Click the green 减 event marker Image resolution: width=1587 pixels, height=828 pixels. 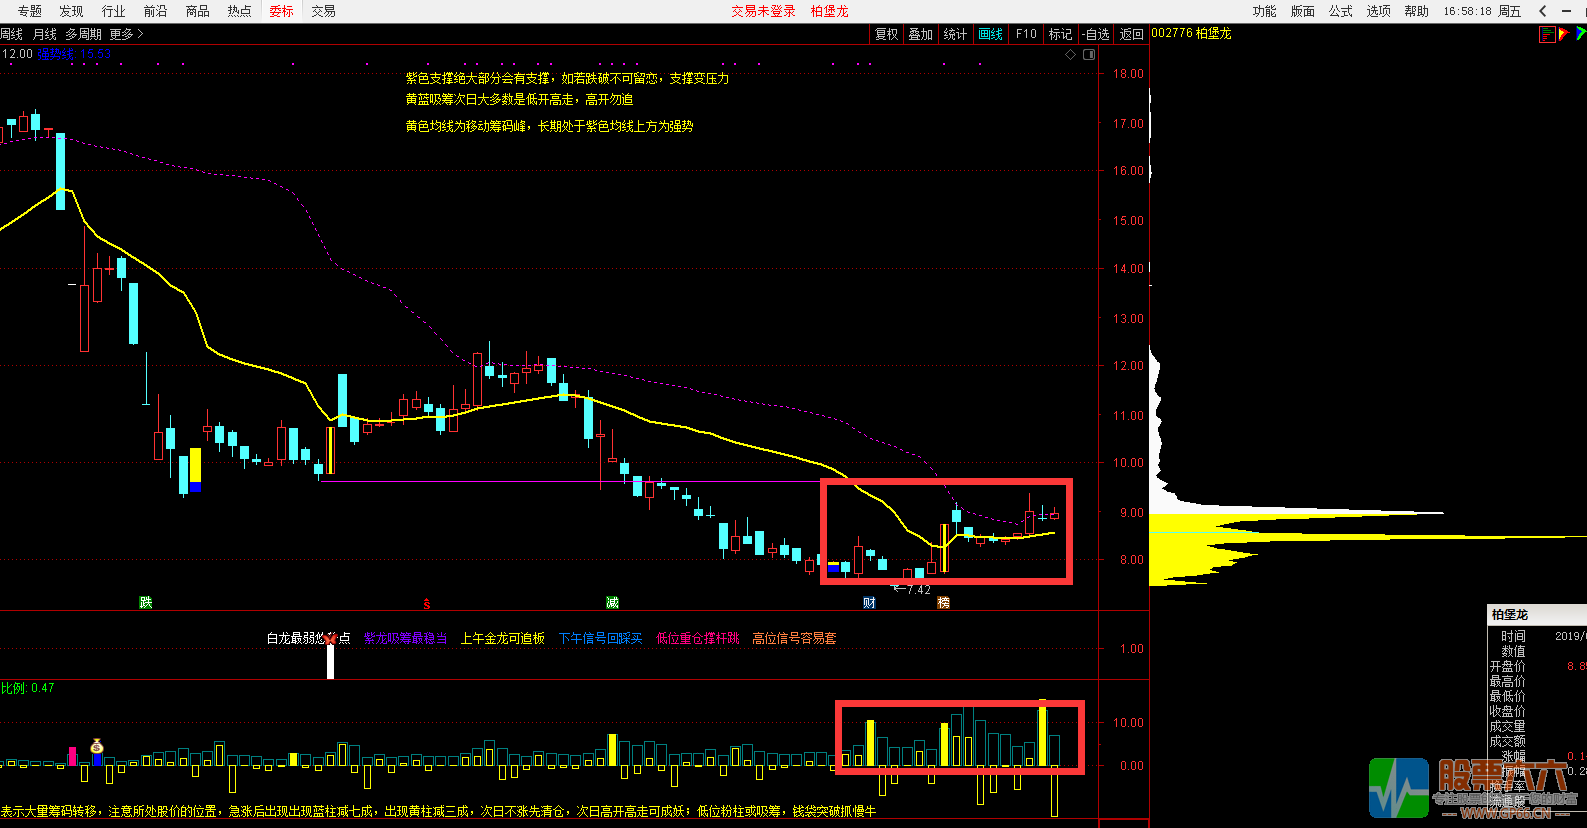coord(612,602)
